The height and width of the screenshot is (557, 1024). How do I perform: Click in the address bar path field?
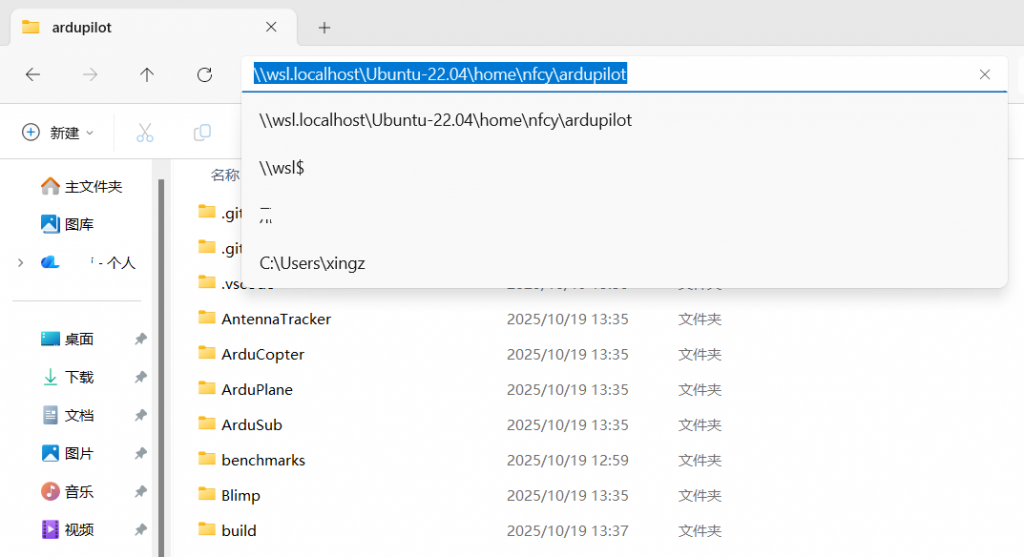pos(800,74)
